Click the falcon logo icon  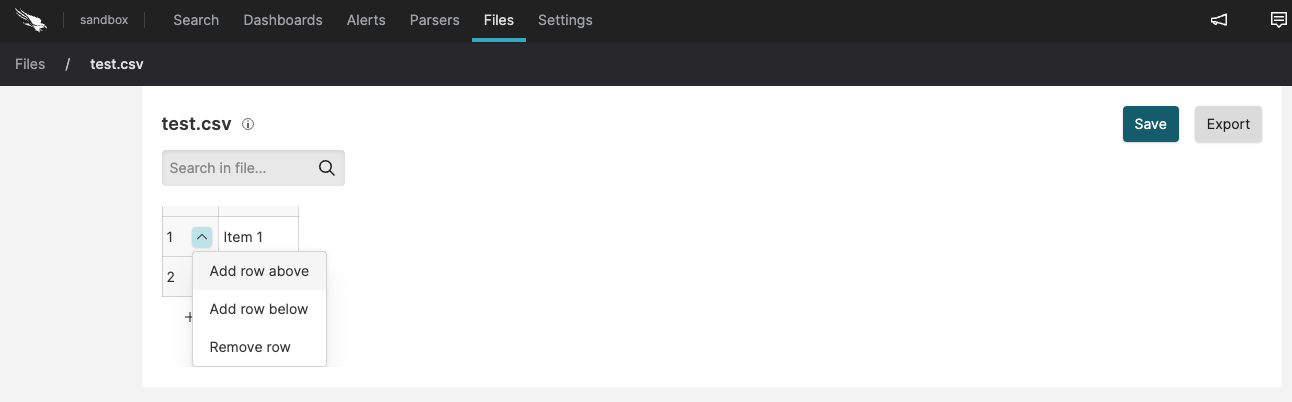pyautogui.click(x=32, y=20)
